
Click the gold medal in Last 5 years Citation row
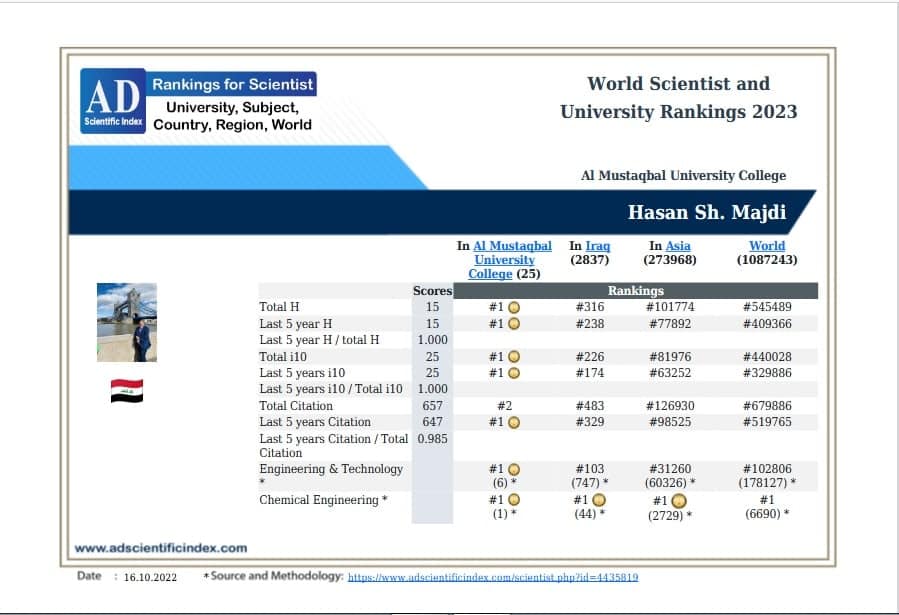point(514,422)
